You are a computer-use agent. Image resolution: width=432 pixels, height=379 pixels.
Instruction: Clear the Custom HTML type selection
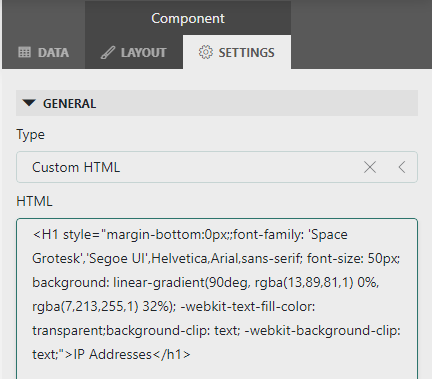coord(370,167)
